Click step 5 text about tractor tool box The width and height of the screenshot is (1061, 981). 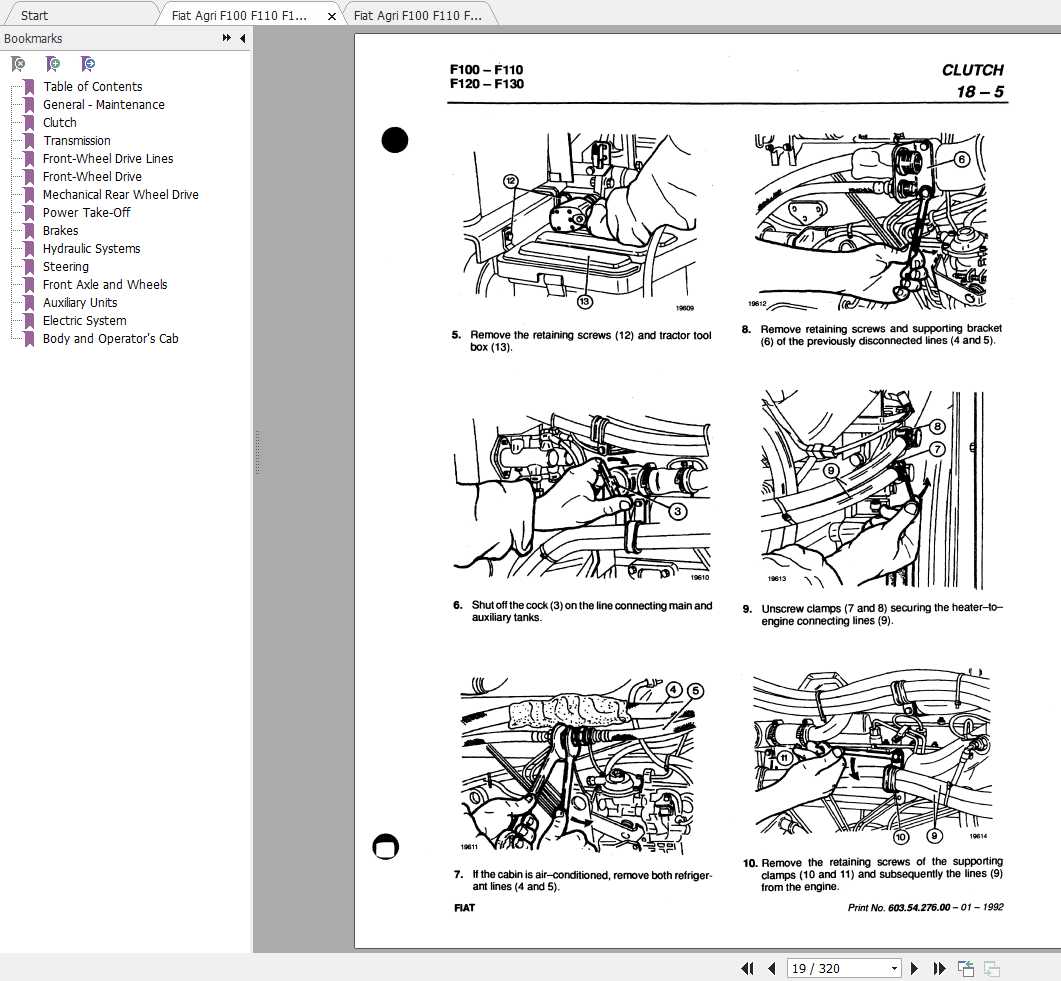click(x=582, y=341)
